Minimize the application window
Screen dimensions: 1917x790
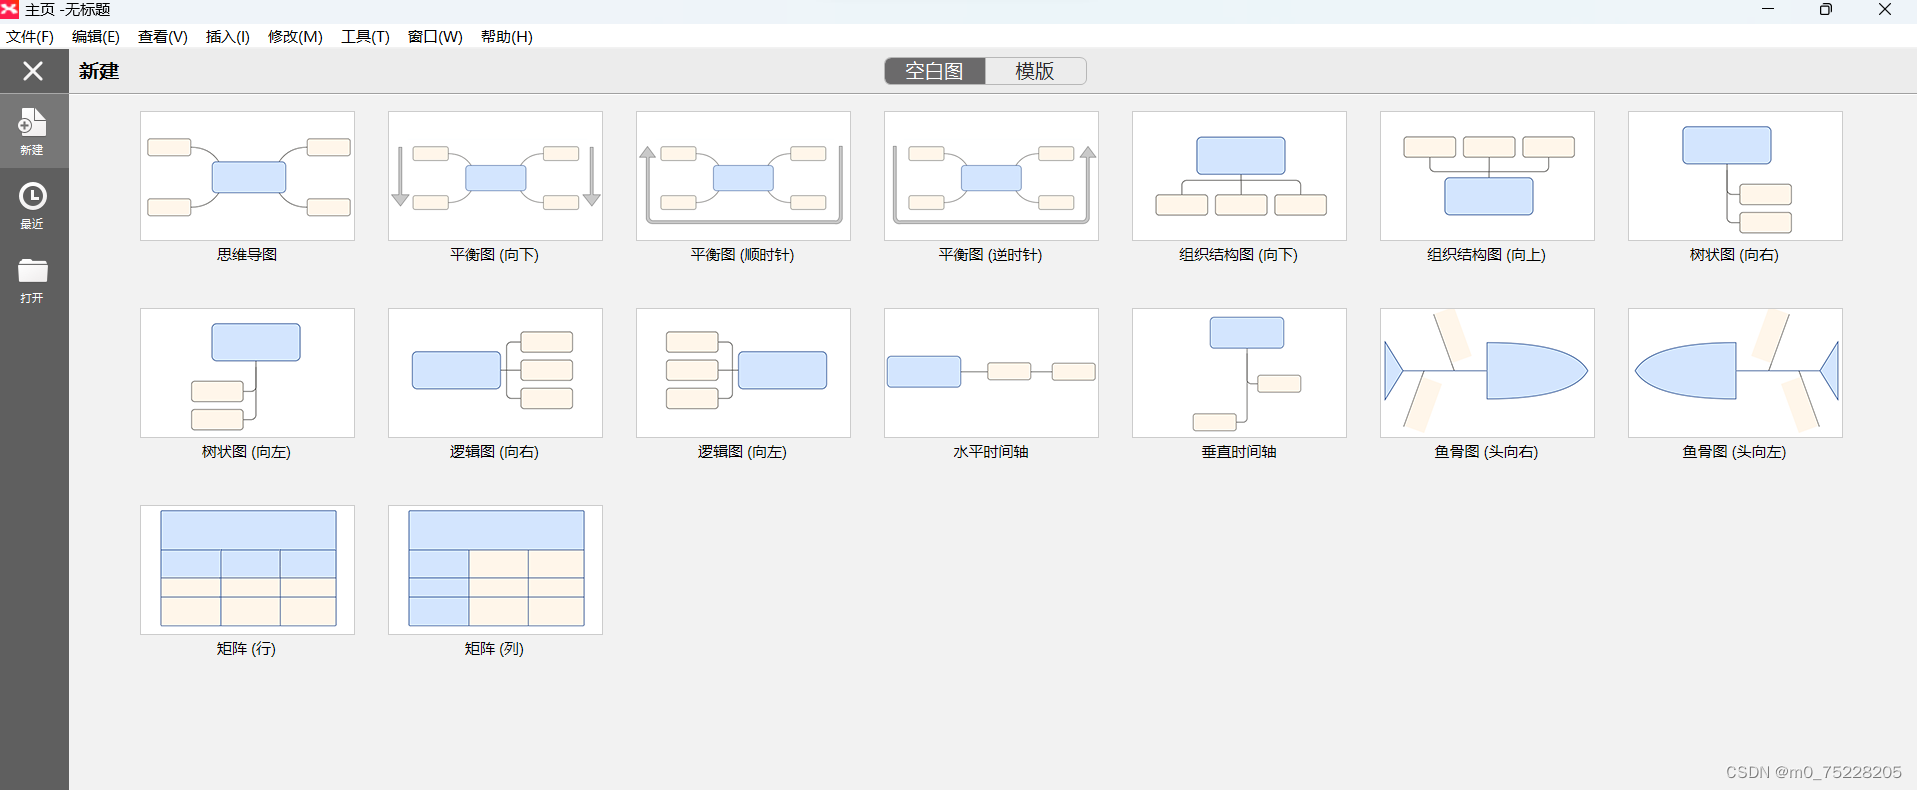(1768, 9)
